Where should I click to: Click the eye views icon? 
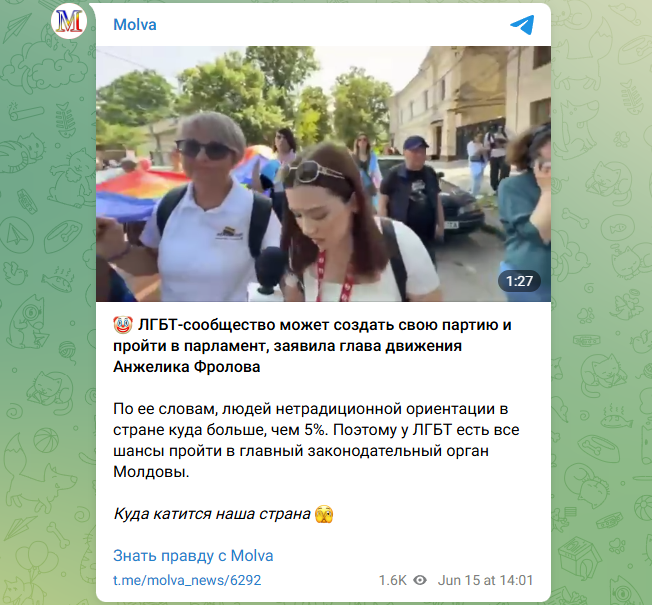tap(420, 580)
